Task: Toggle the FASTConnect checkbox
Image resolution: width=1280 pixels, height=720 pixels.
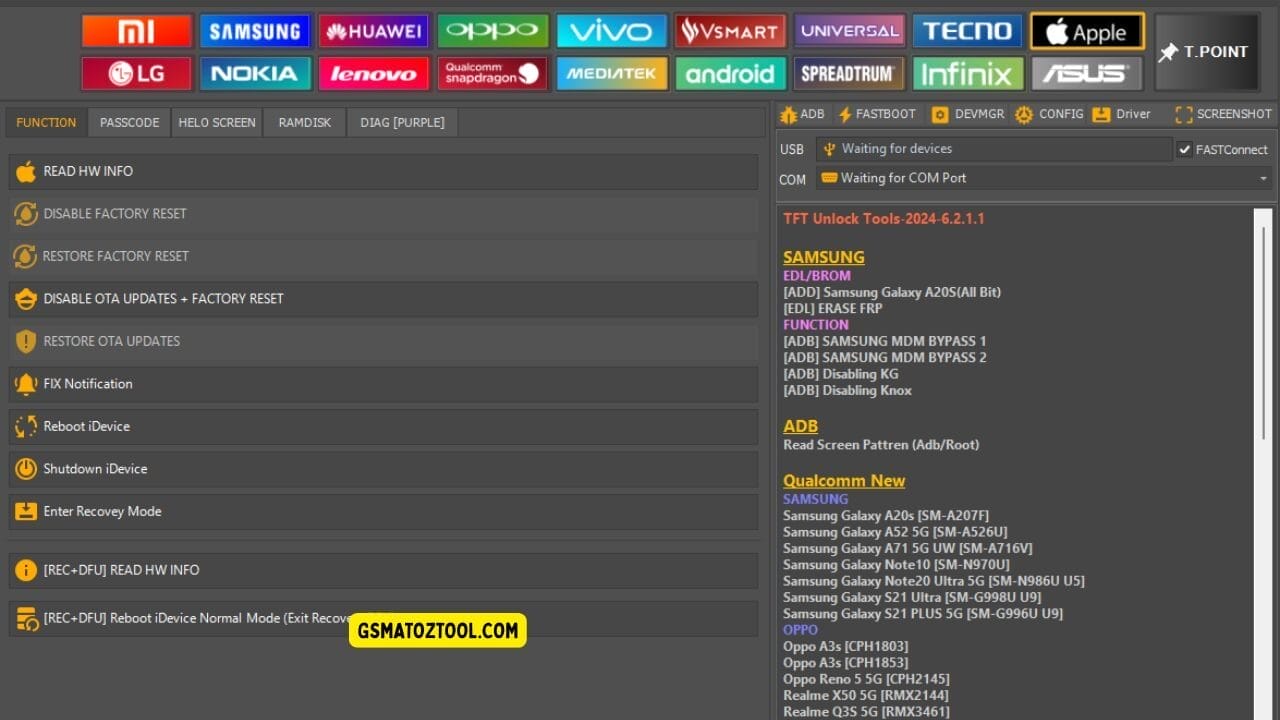Action: pyautogui.click(x=1186, y=149)
